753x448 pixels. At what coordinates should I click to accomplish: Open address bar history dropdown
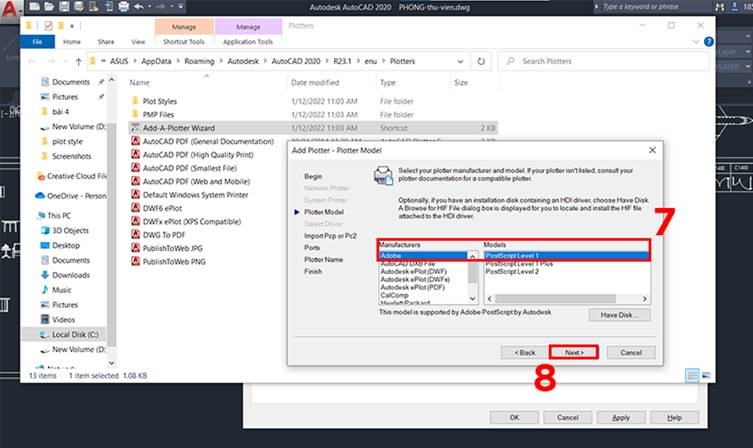click(460, 61)
